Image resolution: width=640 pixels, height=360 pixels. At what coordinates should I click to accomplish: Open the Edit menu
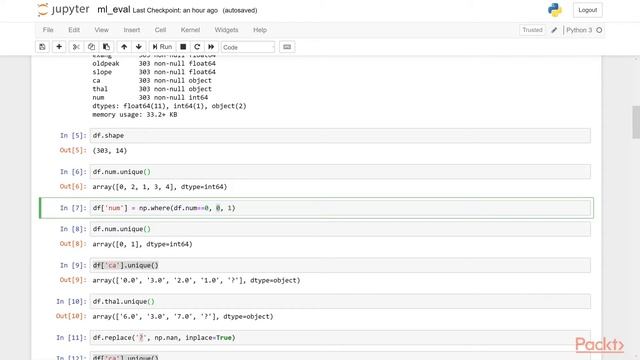(74, 30)
